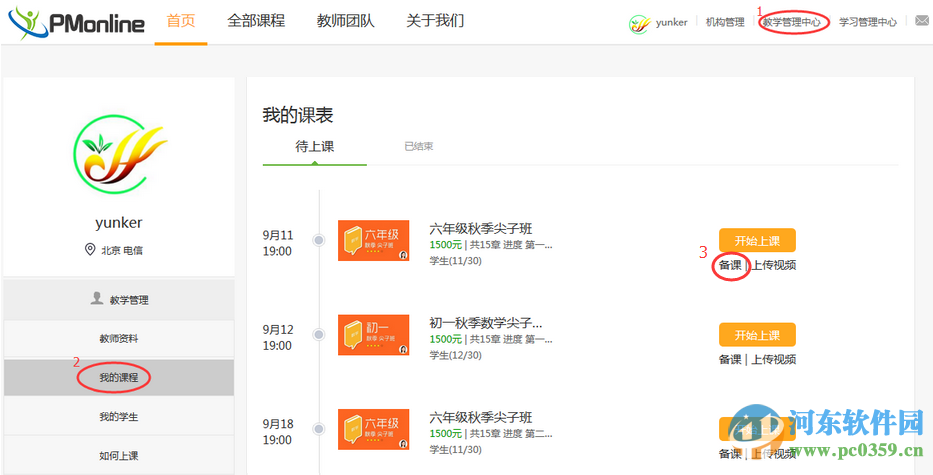The image size is (933, 475).
Task: Open the 9月18 六年级 course thumbnail
Action: click(373, 429)
